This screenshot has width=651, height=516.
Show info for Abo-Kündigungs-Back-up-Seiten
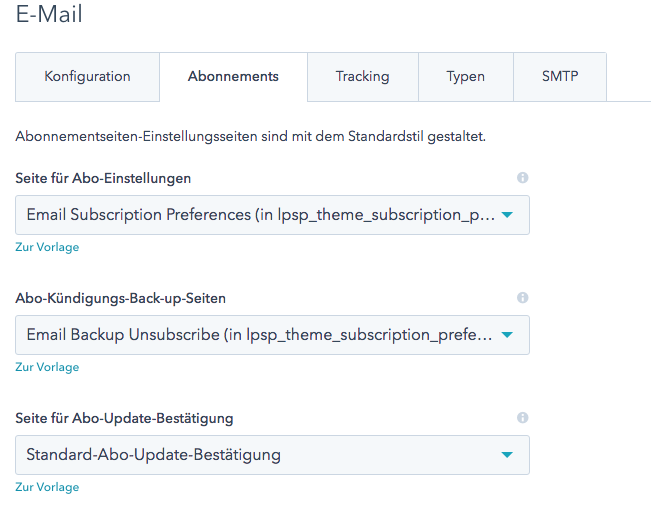pos(522,298)
